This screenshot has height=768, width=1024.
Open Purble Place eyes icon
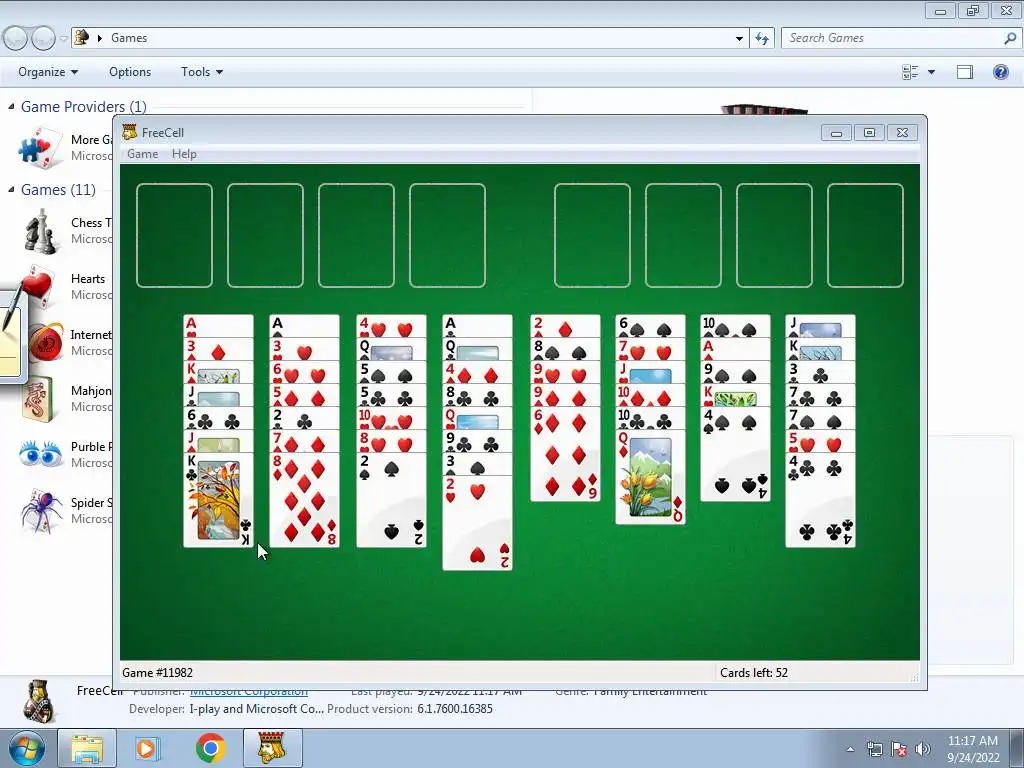pyautogui.click(x=40, y=454)
